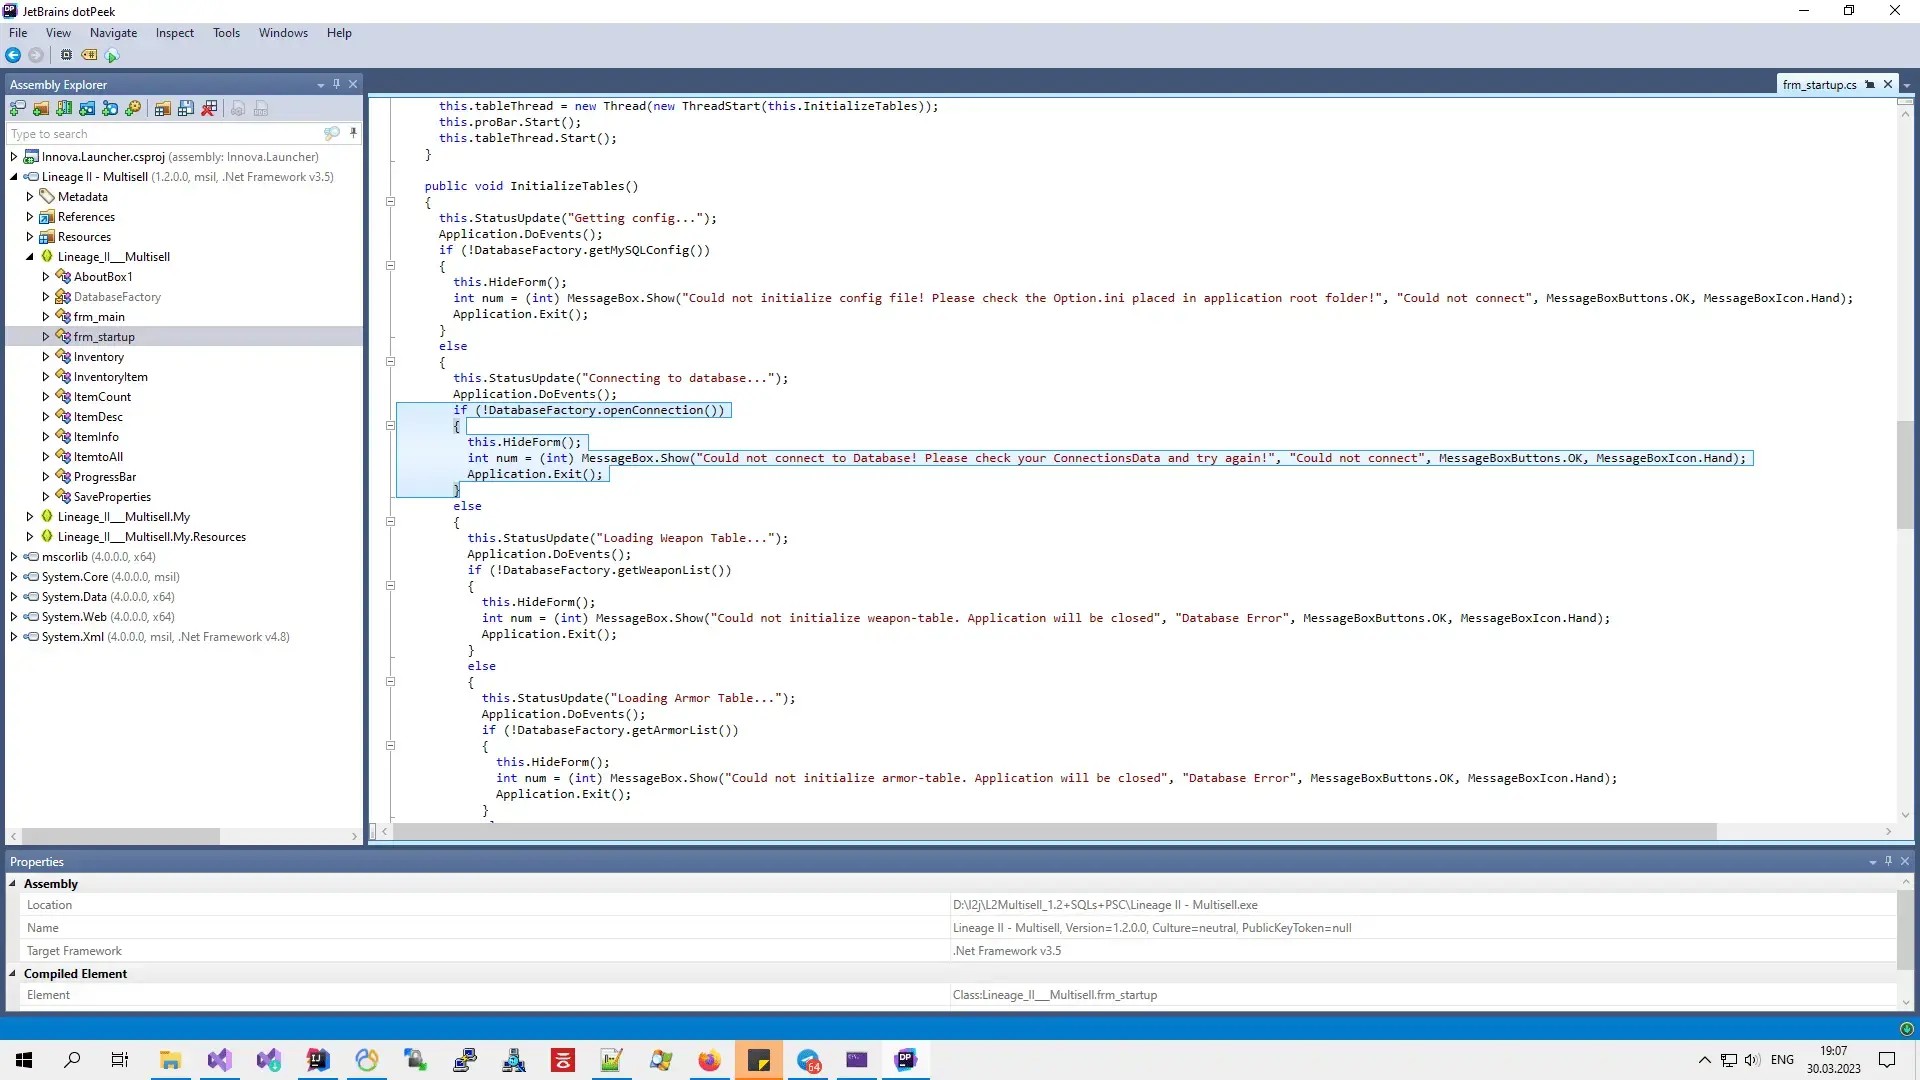
Task: Save the current assembly list
Action: [x=186, y=108]
